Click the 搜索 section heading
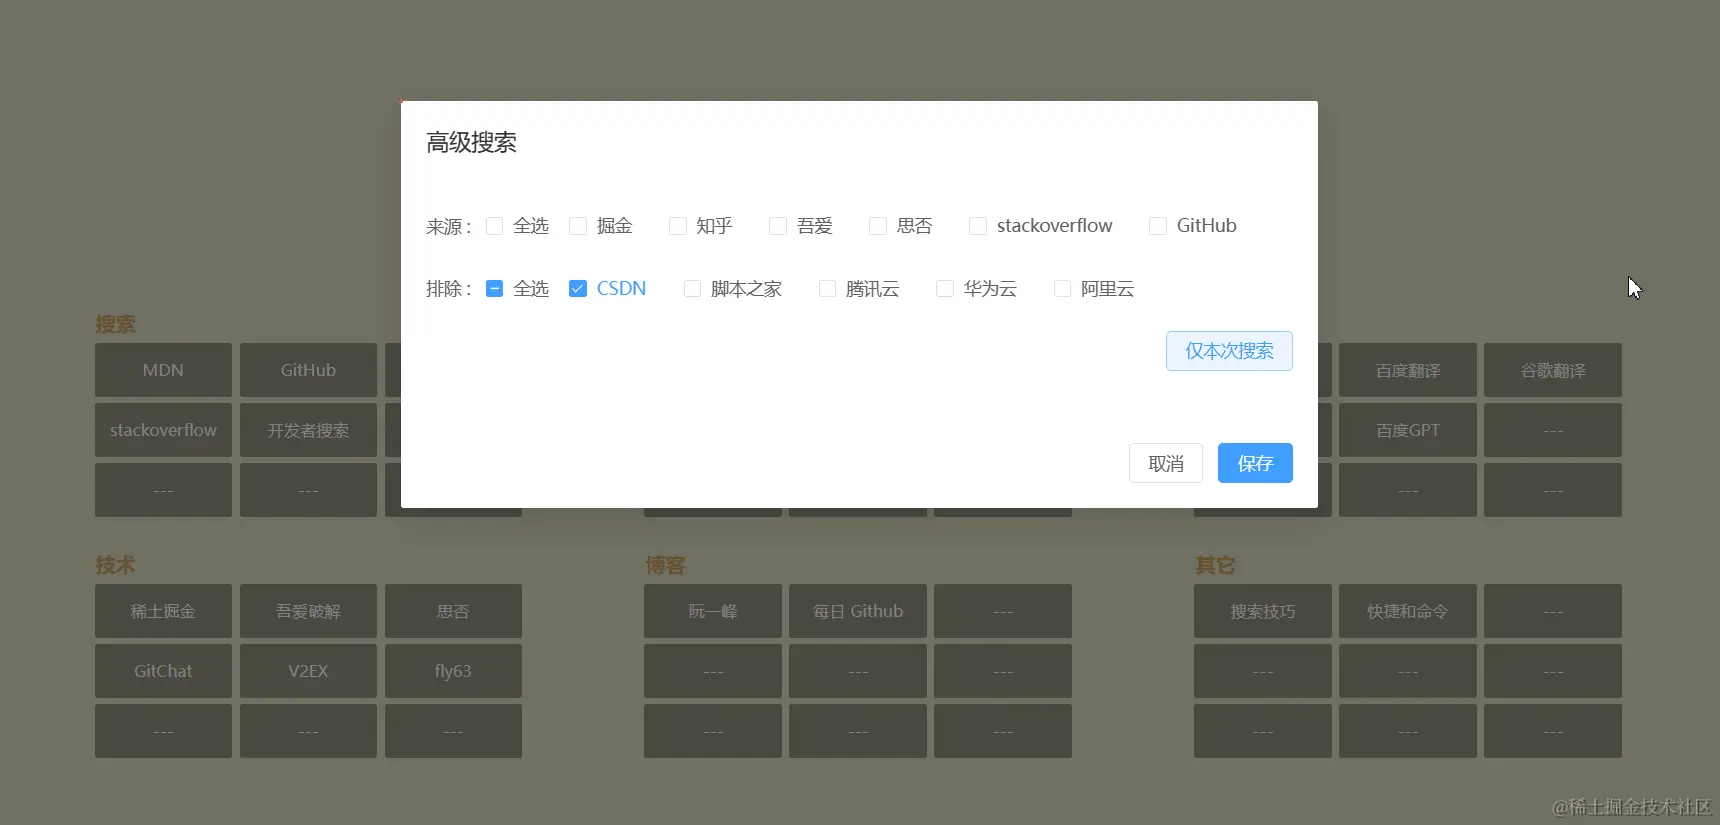Screen dimensions: 1720x825 click(115, 324)
